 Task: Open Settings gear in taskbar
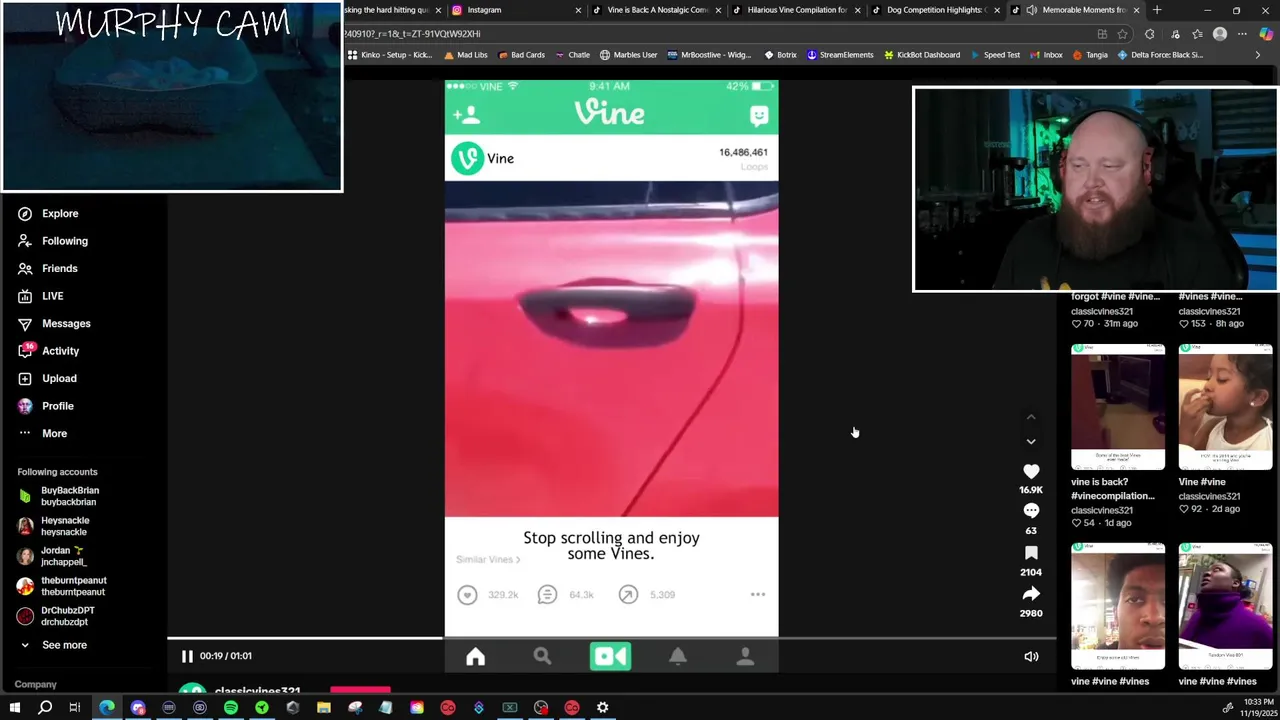pos(603,708)
